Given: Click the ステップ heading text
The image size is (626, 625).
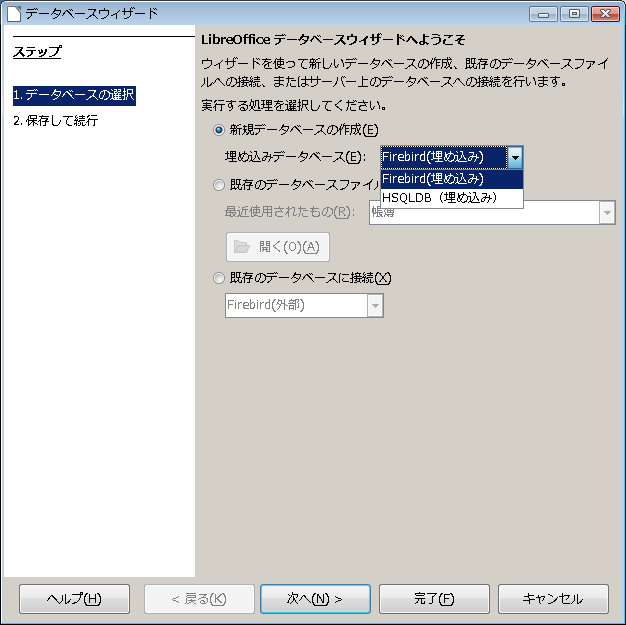Looking at the screenshot, I should [x=37, y=52].
